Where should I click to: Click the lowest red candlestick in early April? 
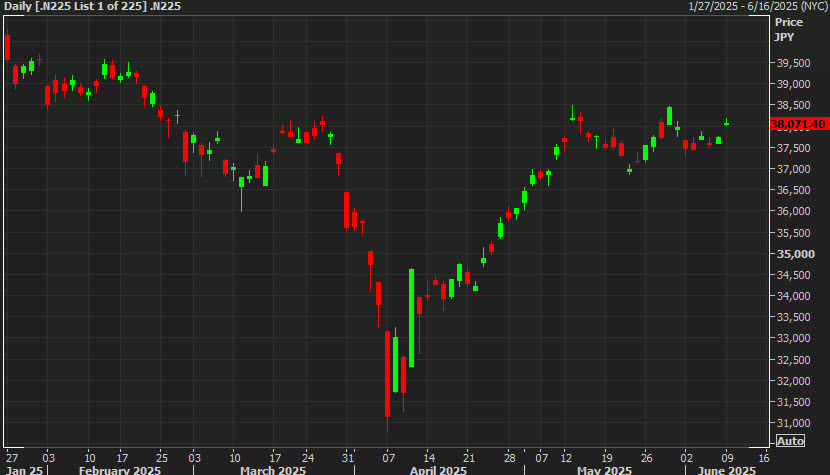click(x=387, y=374)
